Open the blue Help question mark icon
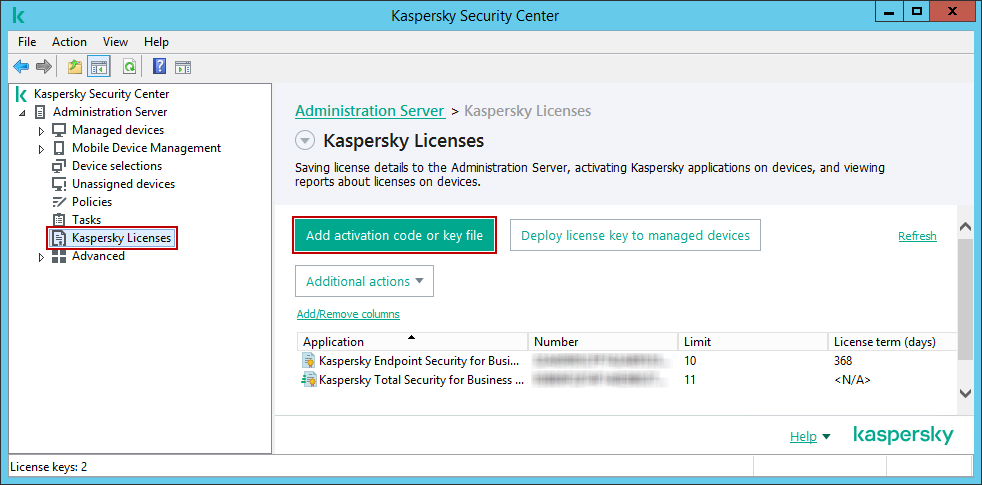982x485 pixels. pos(159,67)
